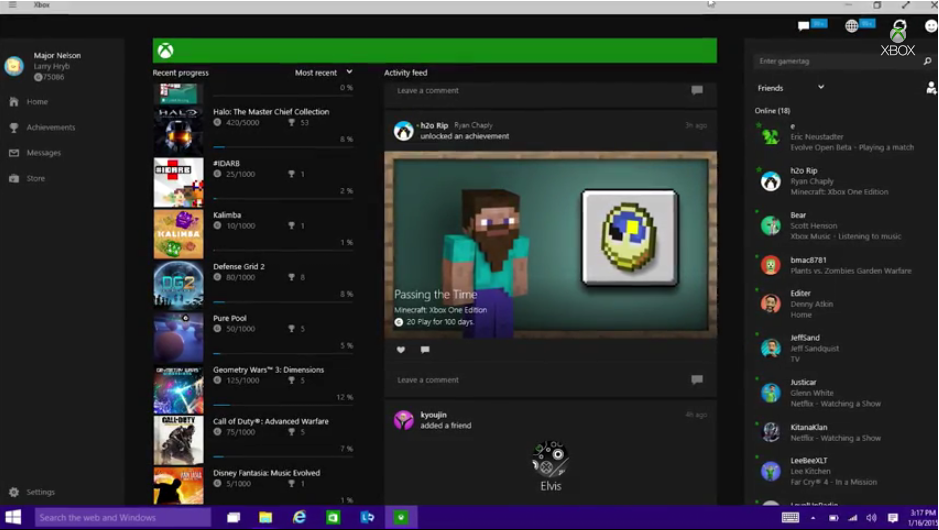Image resolution: width=939 pixels, height=530 pixels.
Task: Open the Minecraft achievement image
Action: coord(550,244)
